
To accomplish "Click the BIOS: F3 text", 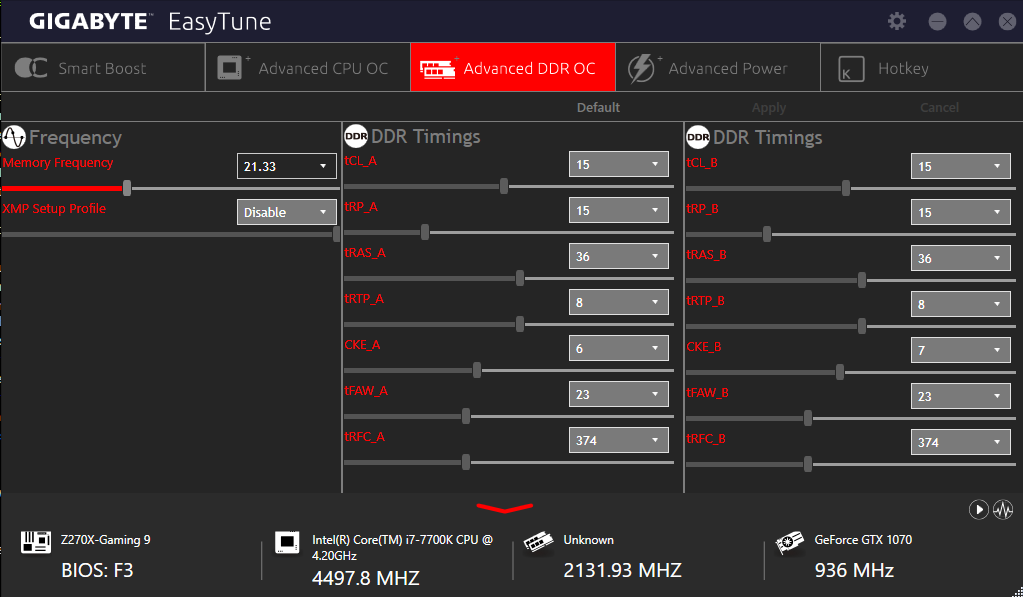I will tap(97, 570).
